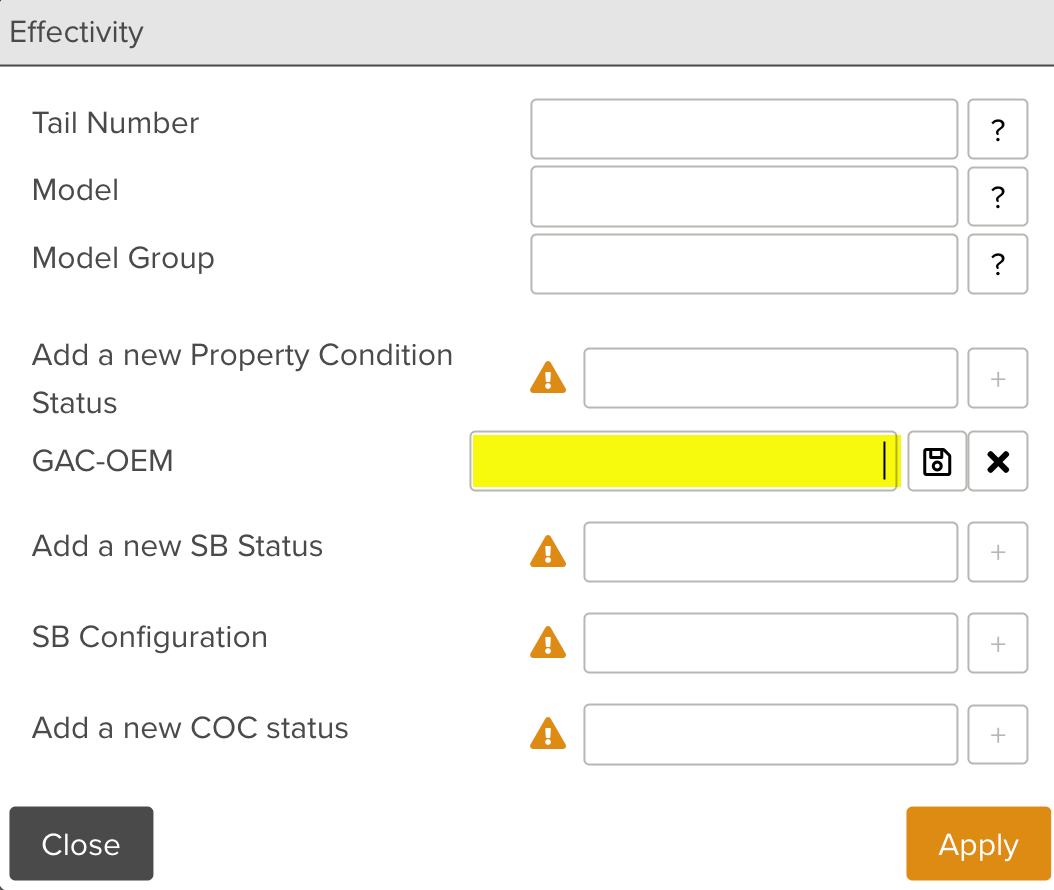The height and width of the screenshot is (890, 1054).
Task: Save the GAC-OEM entry with floppy icon
Action: (x=937, y=461)
